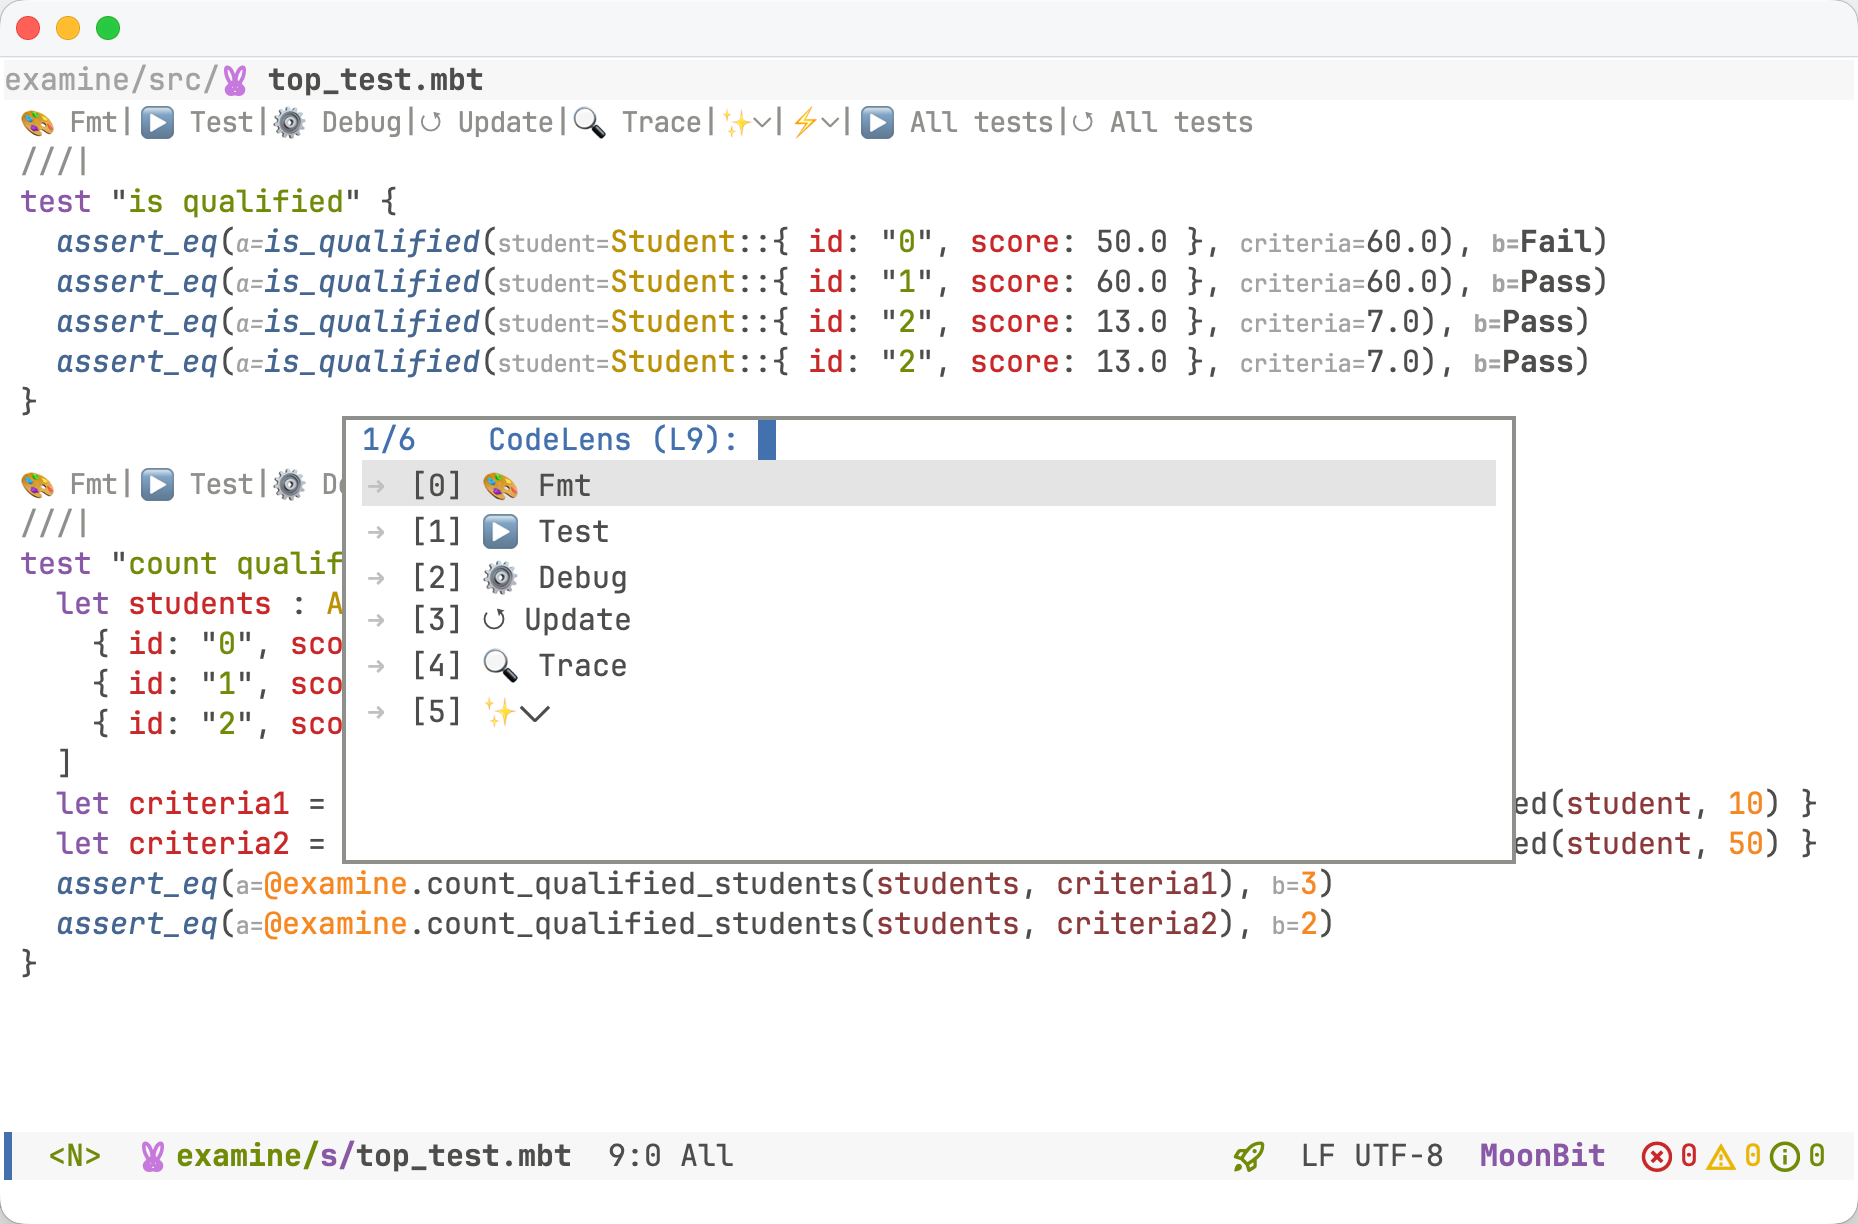Viewport: 1858px width, 1224px height.
Task: Choose Debug entry in CodeLens popup
Action: [x=582, y=577]
